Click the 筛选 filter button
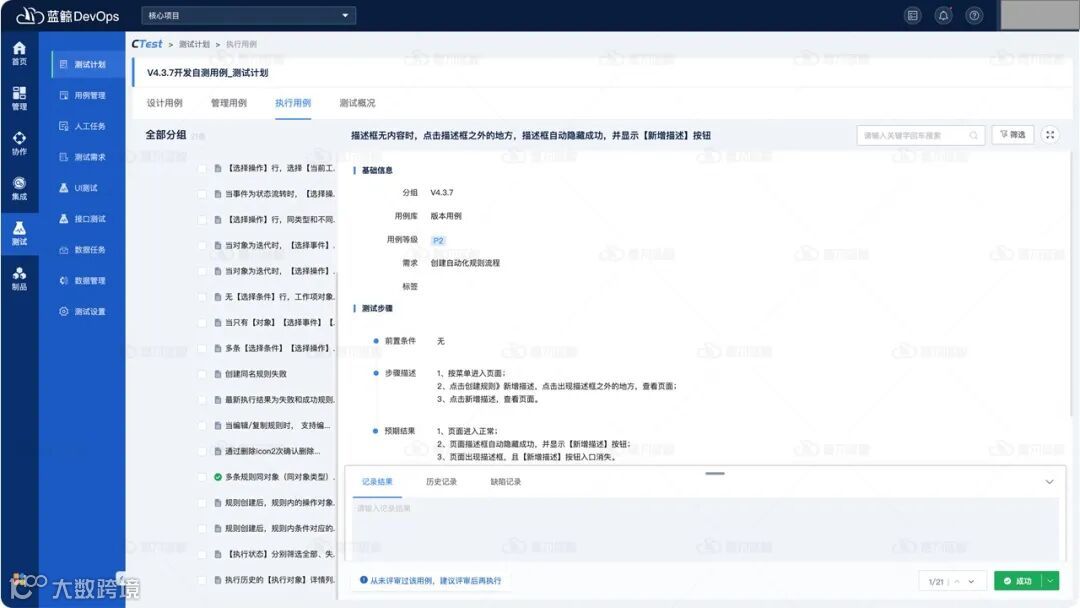Image resolution: width=1080 pixels, height=608 pixels. click(1012, 135)
